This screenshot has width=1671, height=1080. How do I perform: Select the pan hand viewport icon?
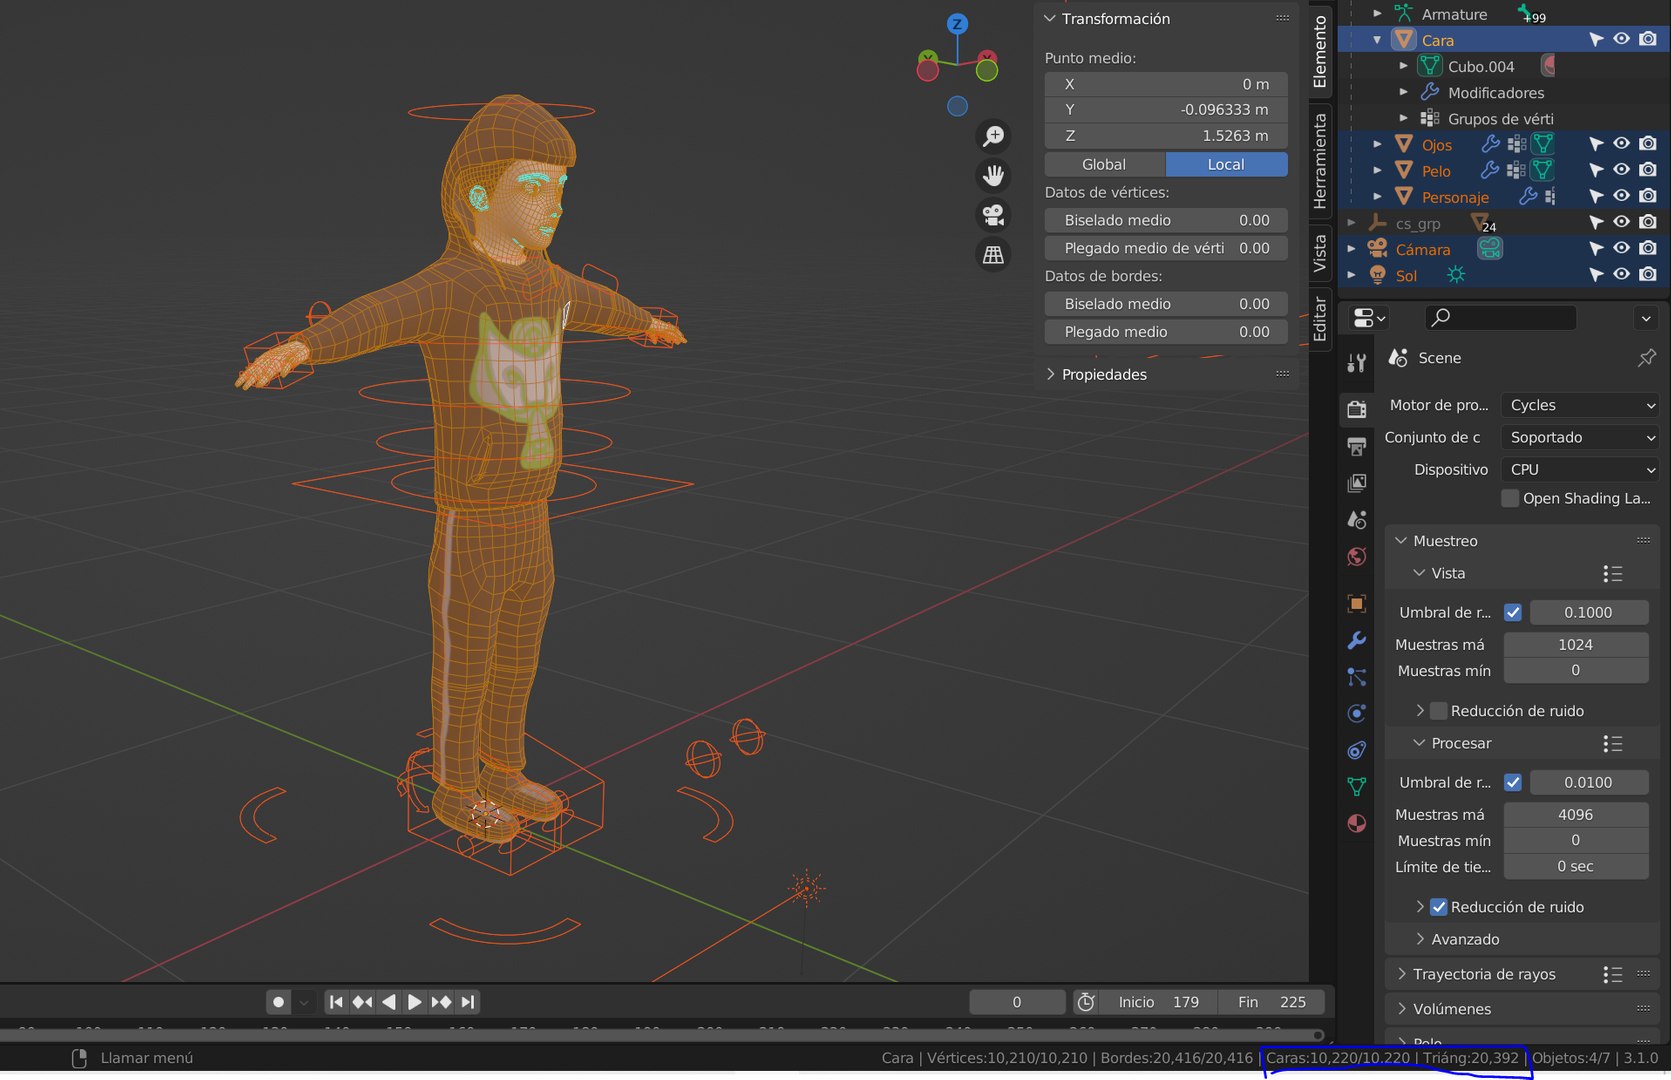tap(993, 176)
